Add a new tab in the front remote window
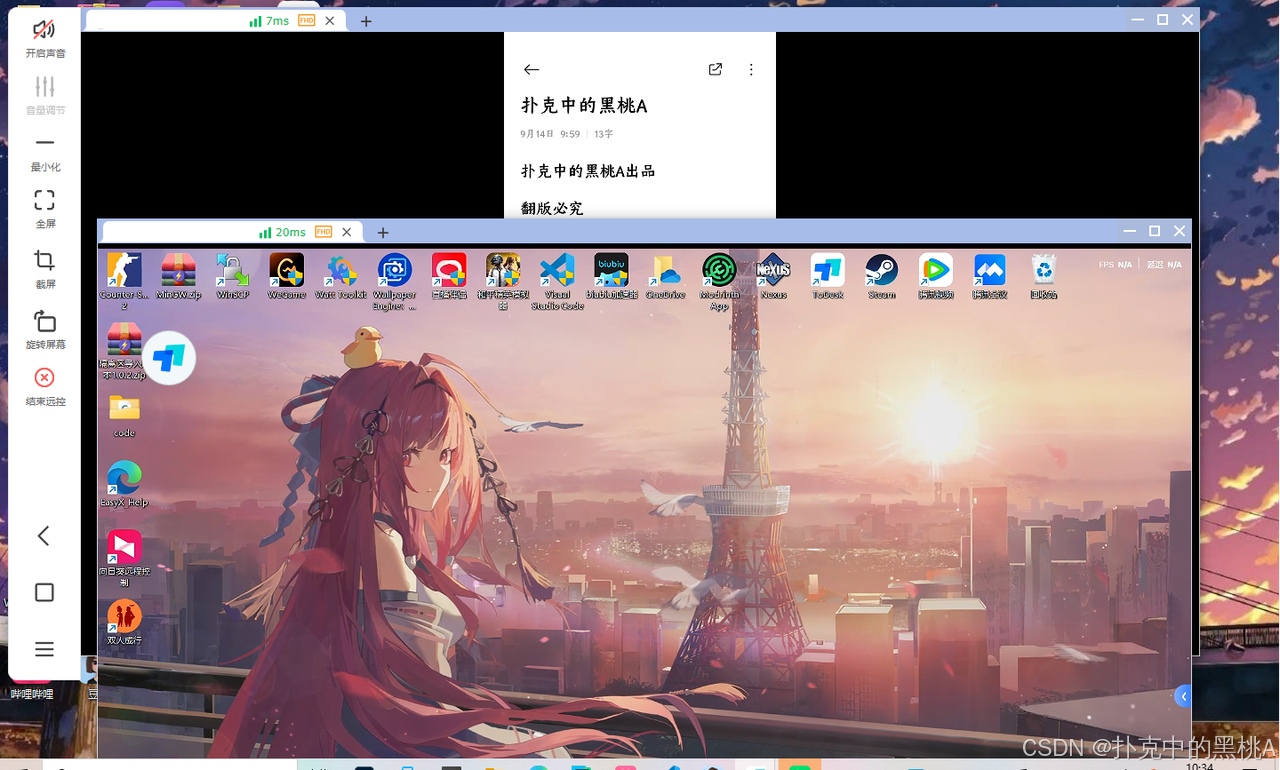This screenshot has width=1280, height=770. (x=383, y=232)
